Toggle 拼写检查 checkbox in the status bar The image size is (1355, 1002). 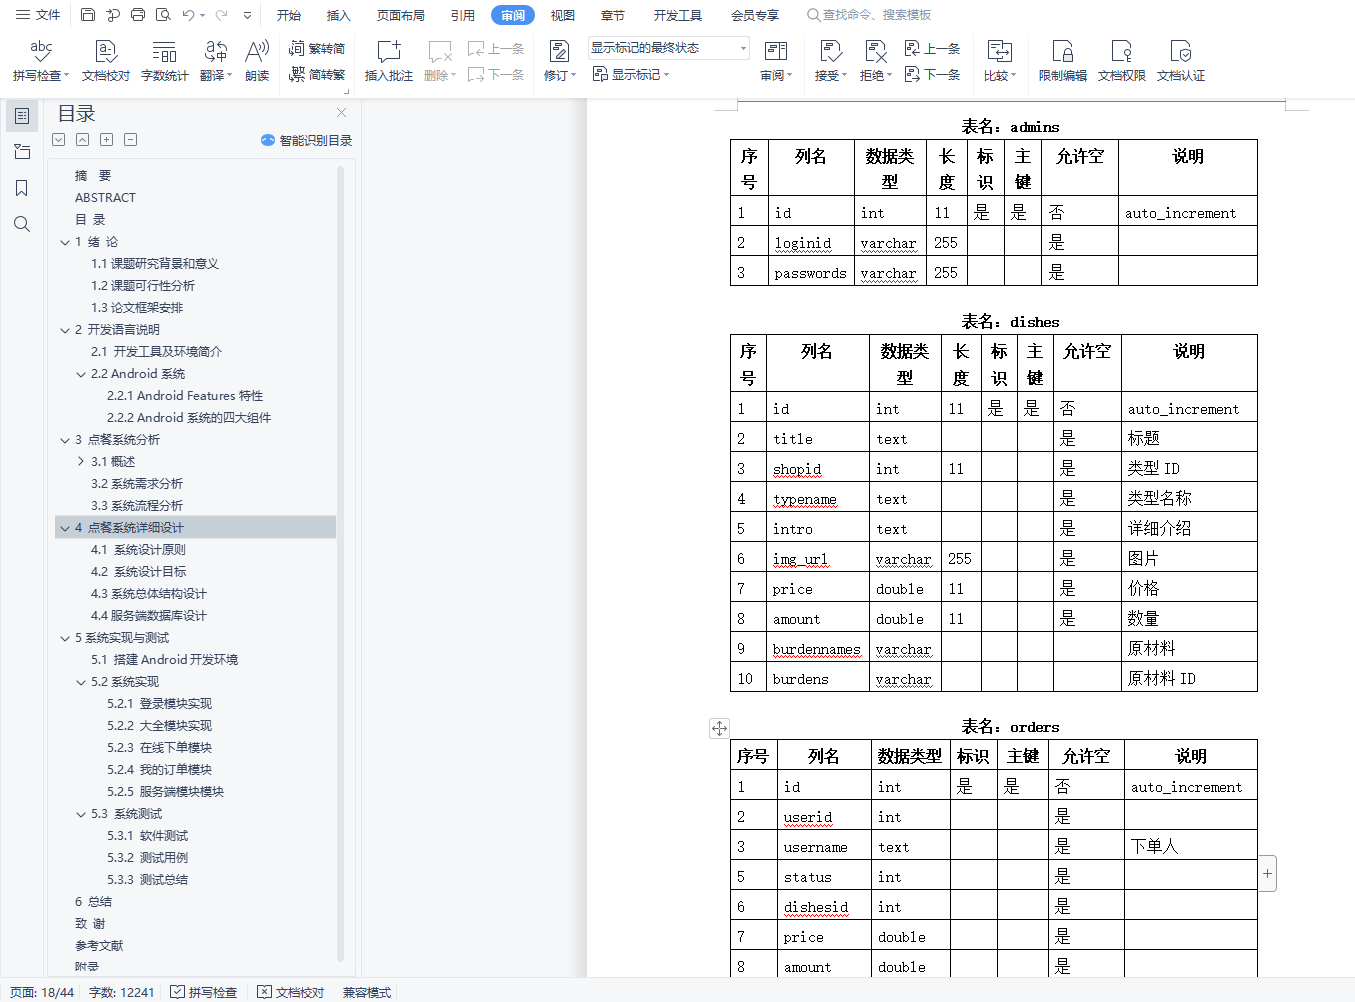click(204, 992)
